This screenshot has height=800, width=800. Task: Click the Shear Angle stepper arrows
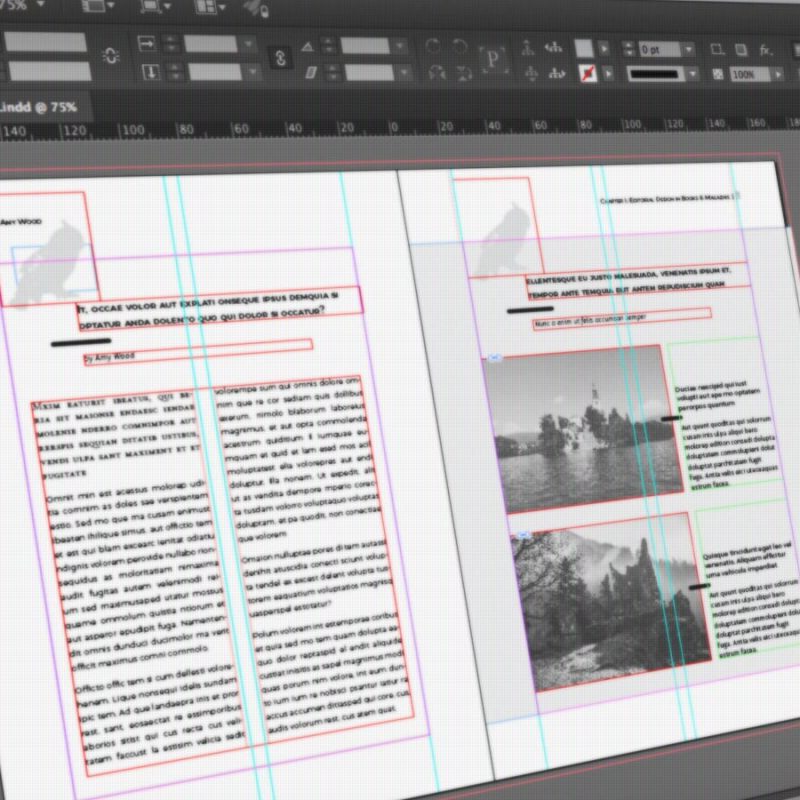[332, 72]
